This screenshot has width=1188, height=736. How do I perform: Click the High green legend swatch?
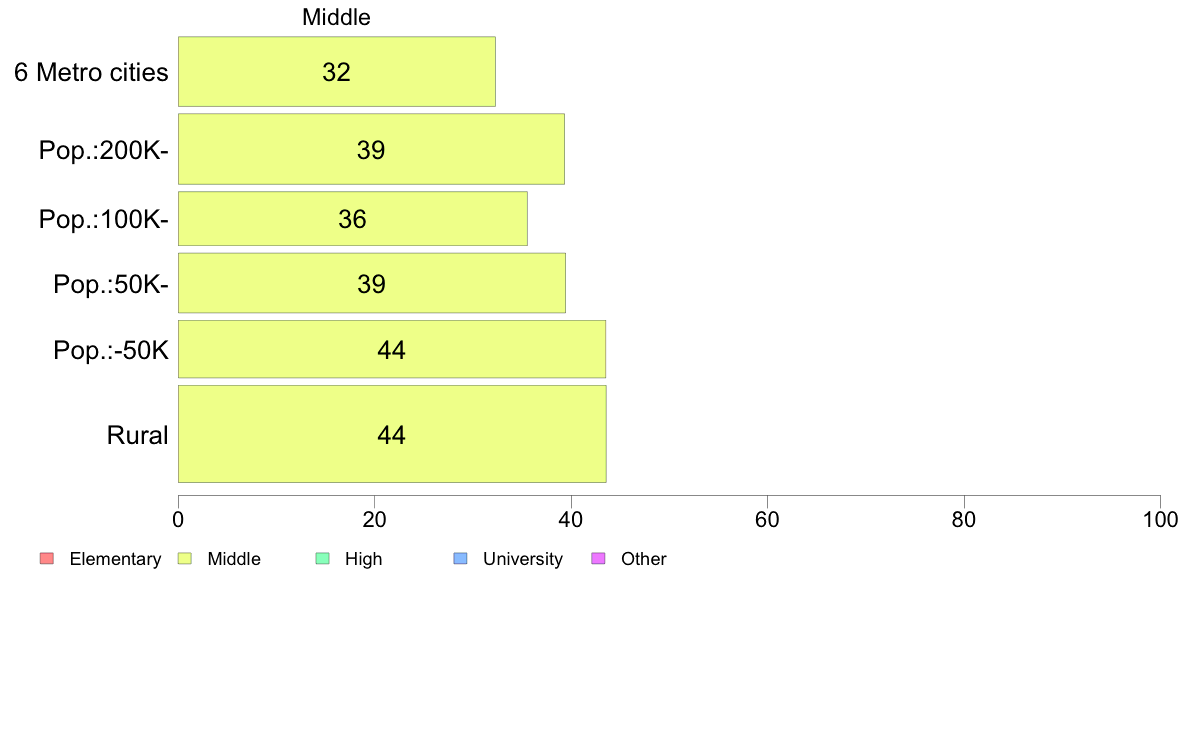pos(323,559)
